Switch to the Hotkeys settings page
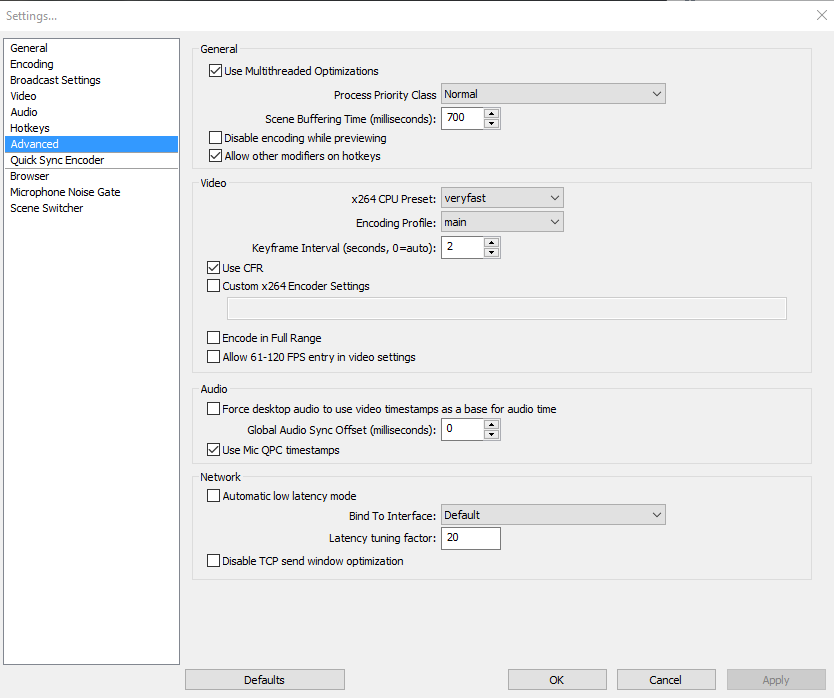834x698 pixels. coord(30,128)
